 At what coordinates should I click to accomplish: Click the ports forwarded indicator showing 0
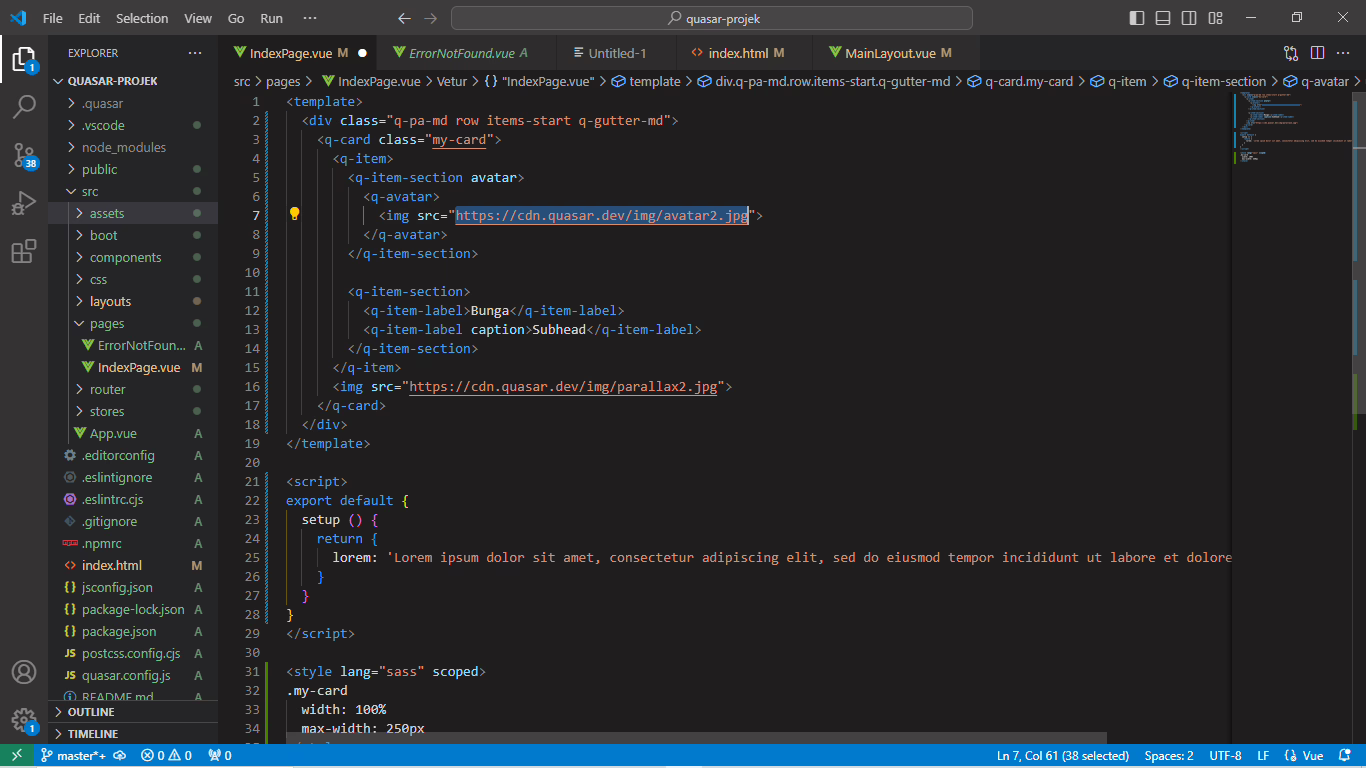click(x=219, y=756)
